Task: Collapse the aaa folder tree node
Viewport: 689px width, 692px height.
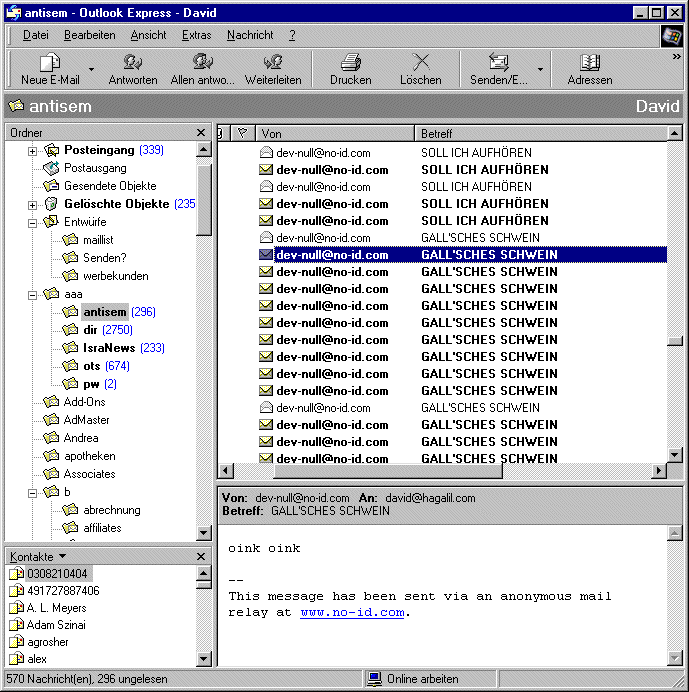Action: pos(33,294)
